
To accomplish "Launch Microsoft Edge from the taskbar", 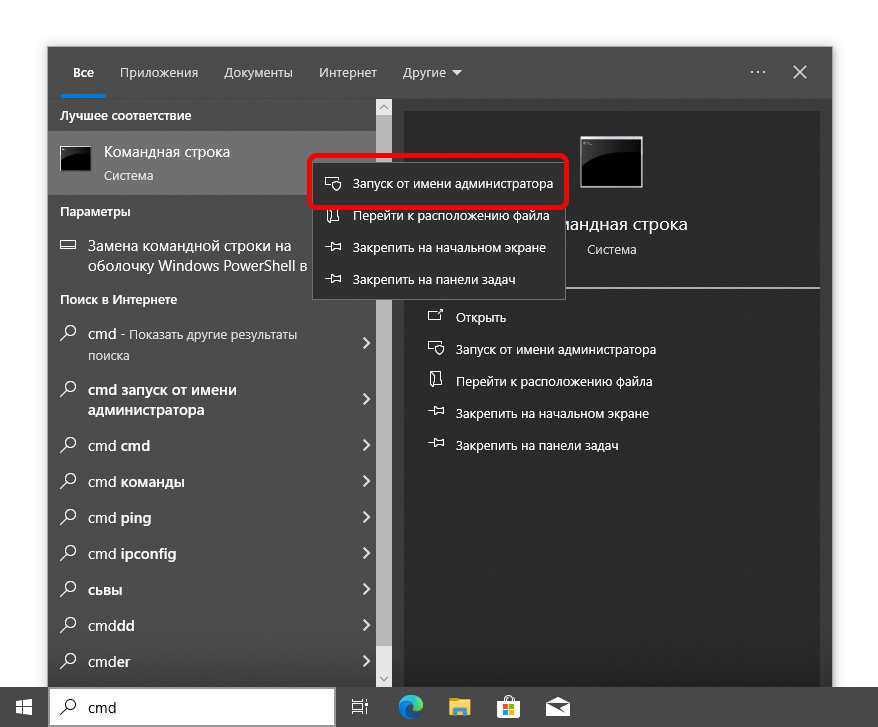I will tap(410, 707).
